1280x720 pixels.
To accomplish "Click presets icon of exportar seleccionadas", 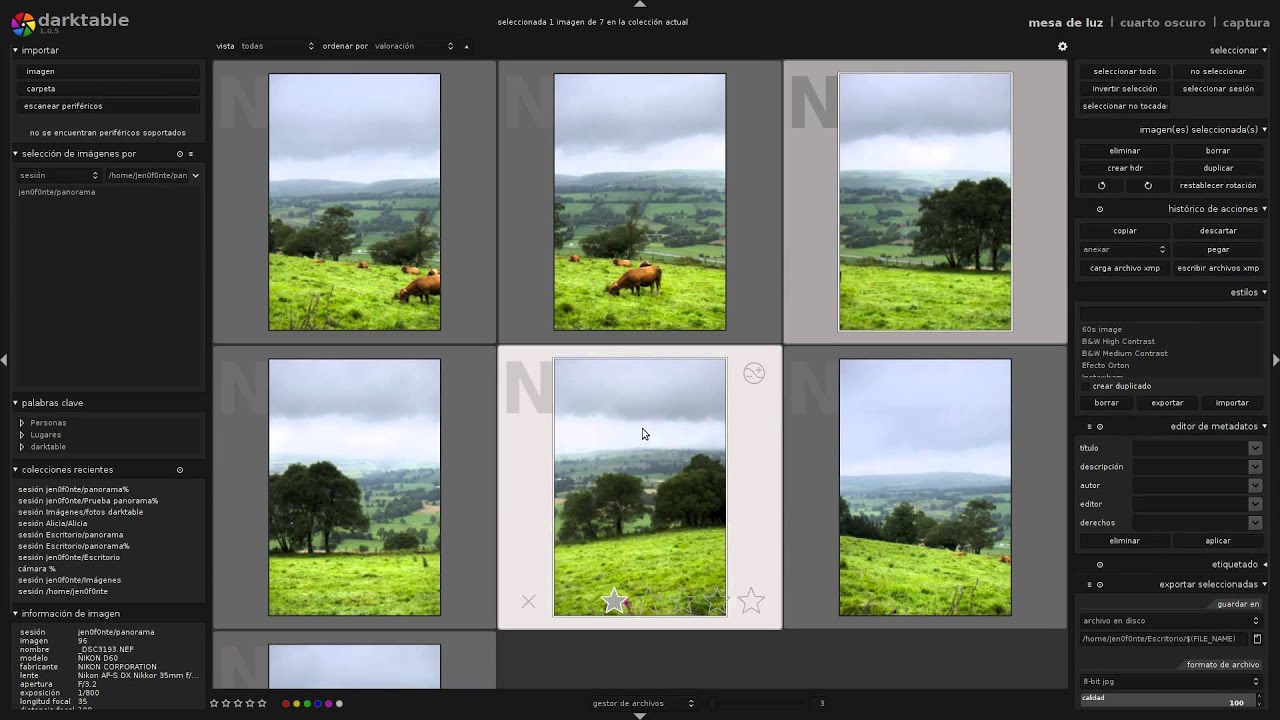I will (x=1090, y=585).
